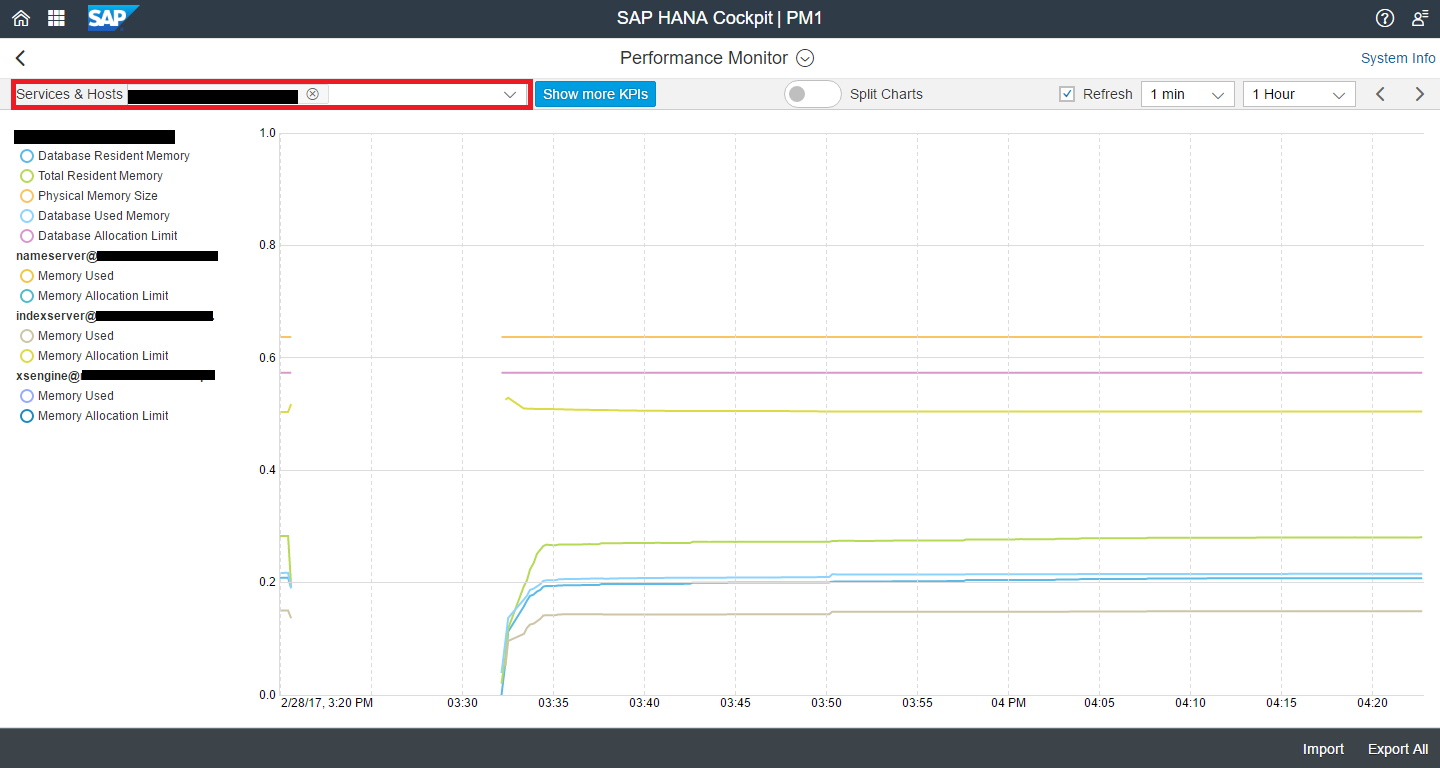Toggle nameserver Memory Allocation Limit legend circle
Viewport: 1440px width, 768px height.
click(x=27, y=296)
